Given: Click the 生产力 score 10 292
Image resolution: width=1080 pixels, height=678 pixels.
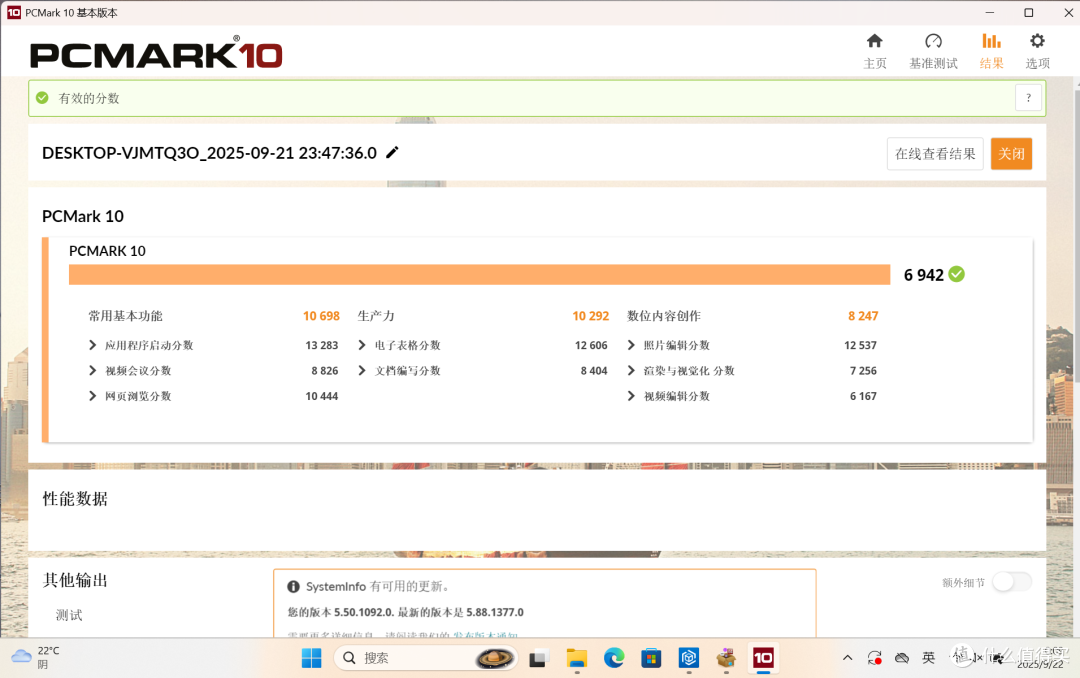Looking at the screenshot, I should coord(590,316).
